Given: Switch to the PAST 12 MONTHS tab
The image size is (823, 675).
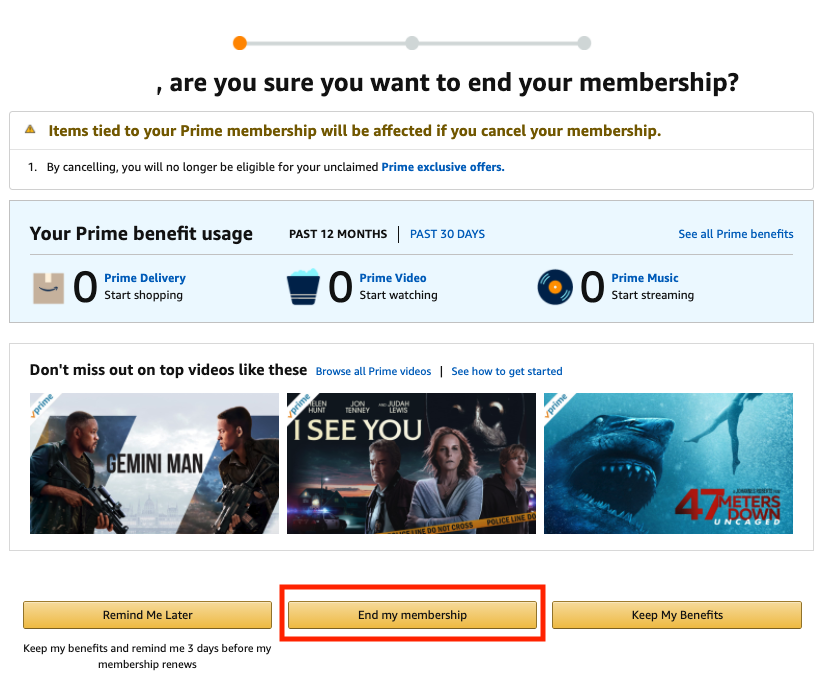Looking at the screenshot, I should click(x=338, y=234).
